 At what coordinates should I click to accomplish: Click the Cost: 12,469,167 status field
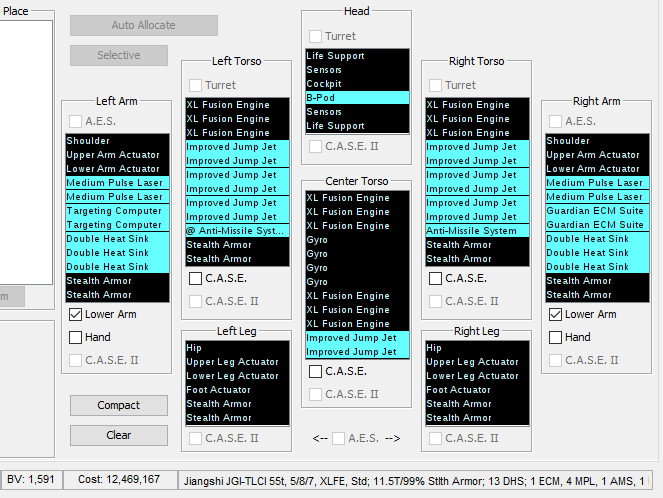pos(119,480)
